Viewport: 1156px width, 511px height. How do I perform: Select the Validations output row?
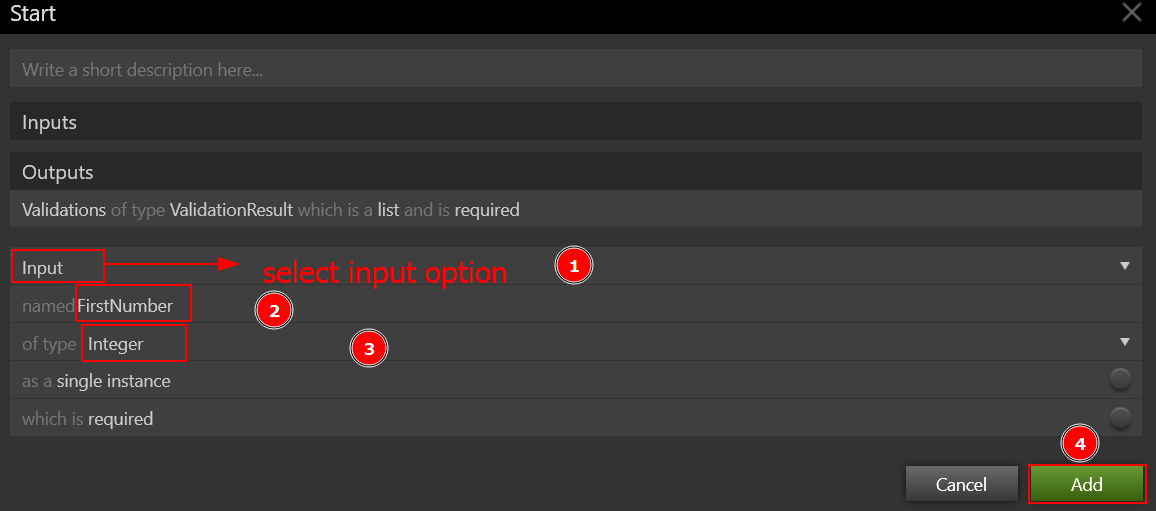(575, 210)
